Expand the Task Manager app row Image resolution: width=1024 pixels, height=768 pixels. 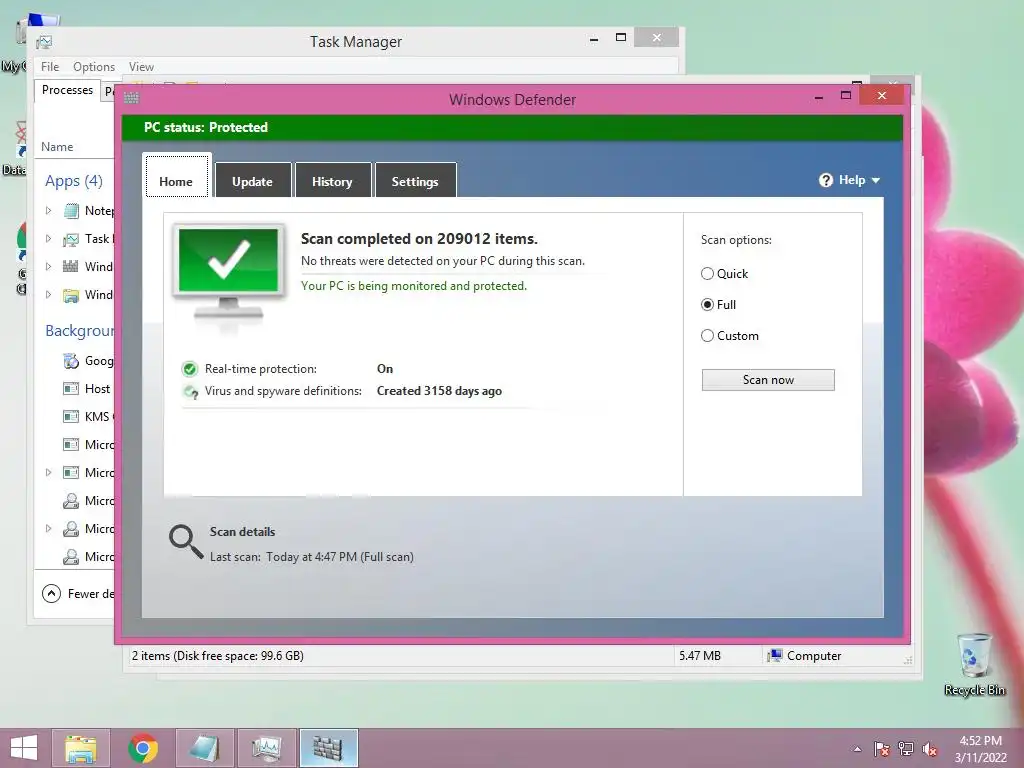(x=48, y=238)
